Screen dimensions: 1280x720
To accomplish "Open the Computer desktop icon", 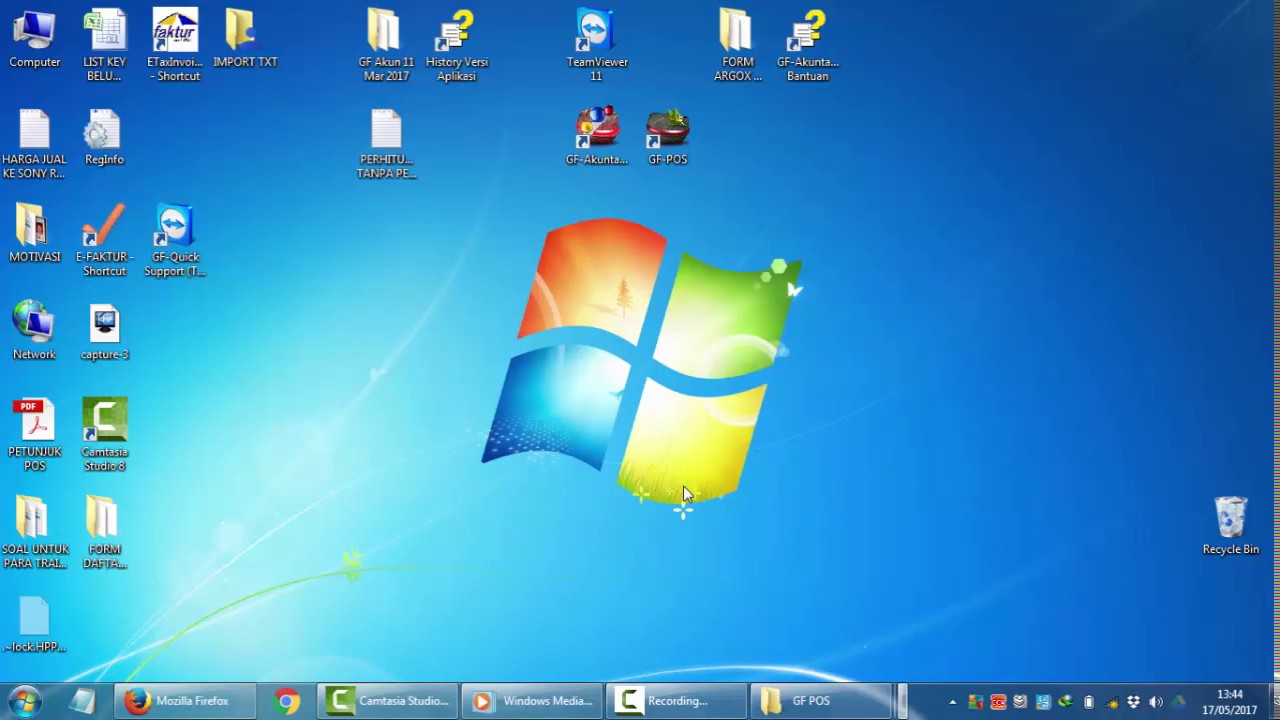I will point(35,40).
